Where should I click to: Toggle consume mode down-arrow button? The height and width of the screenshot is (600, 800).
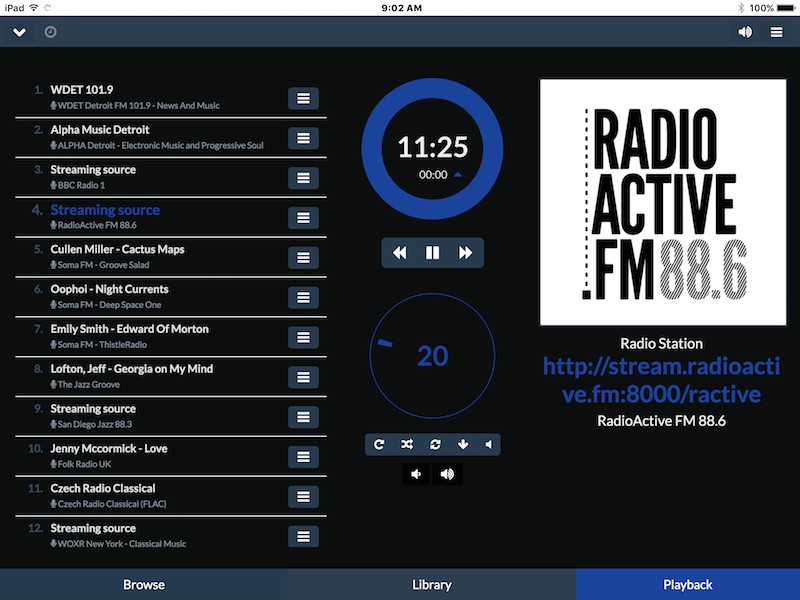pyautogui.click(x=463, y=444)
